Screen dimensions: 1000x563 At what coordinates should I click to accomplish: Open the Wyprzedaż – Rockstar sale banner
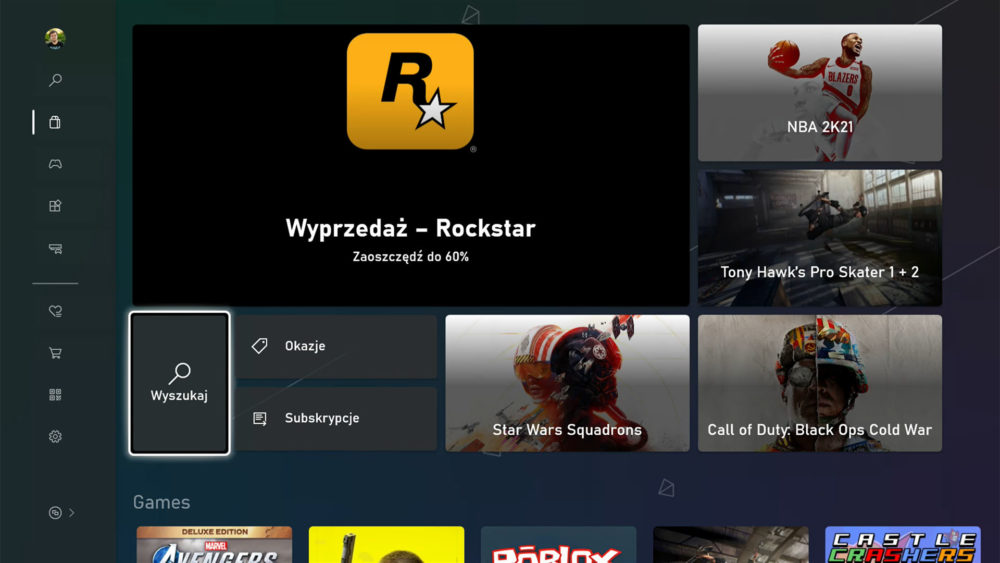click(411, 165)
